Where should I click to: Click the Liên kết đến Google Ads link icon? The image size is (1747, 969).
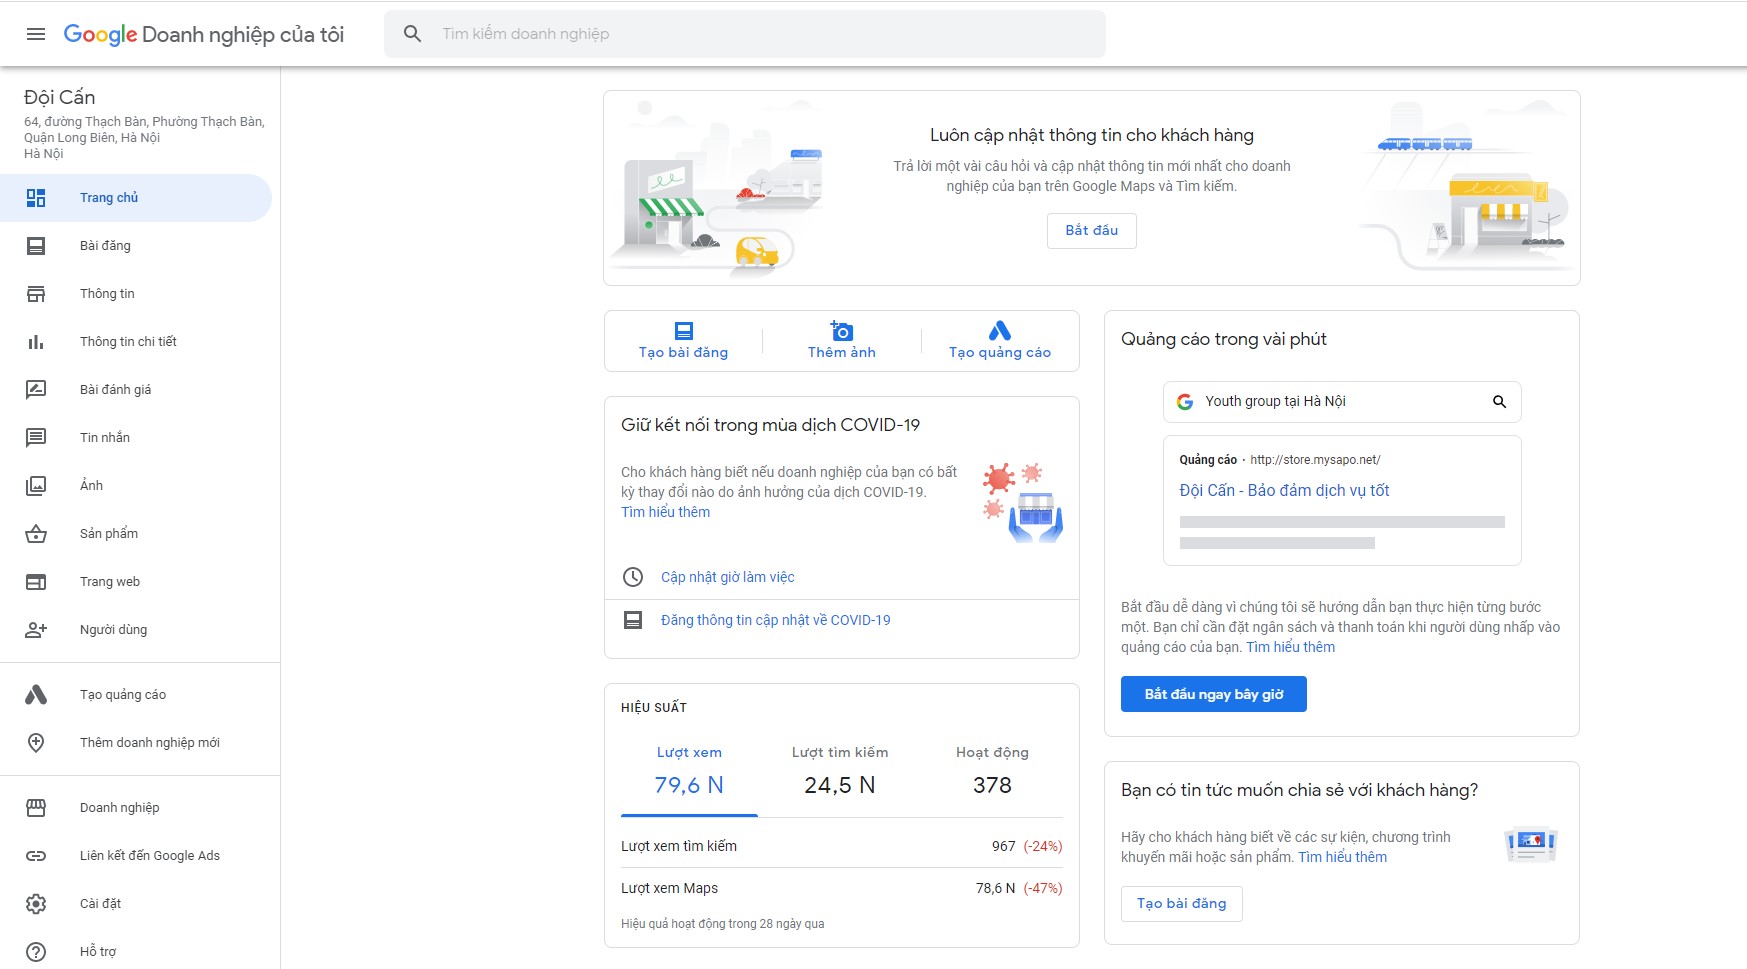(36, 856)
